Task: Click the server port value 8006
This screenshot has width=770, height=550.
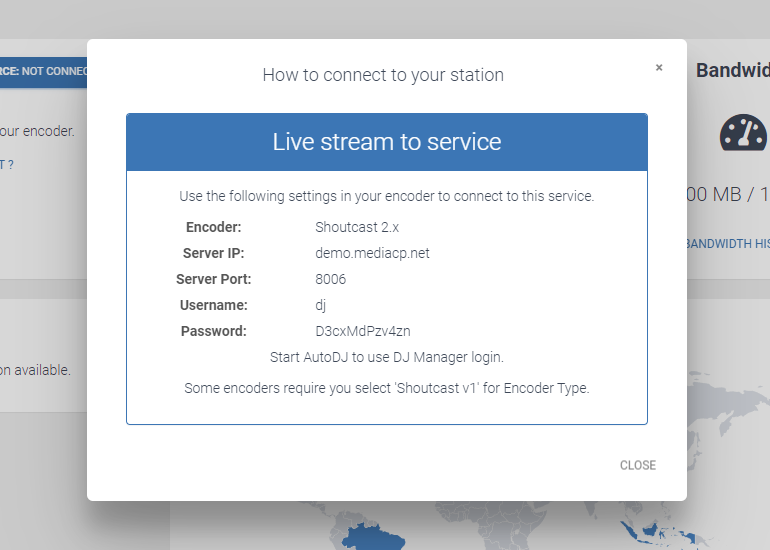Action: pyautogui.click(x=330, y=279)
